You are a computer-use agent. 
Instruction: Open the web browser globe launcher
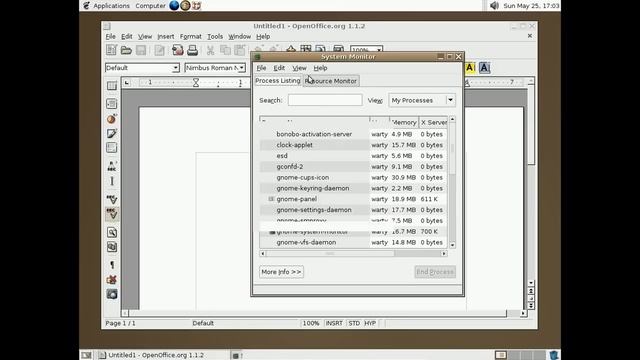pos(174,5)
